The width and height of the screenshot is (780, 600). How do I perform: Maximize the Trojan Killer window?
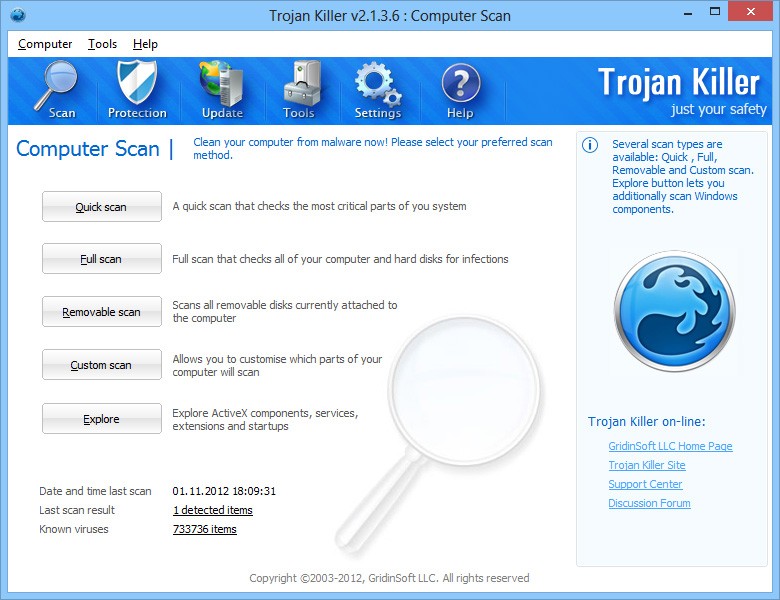tap(715, 12)
